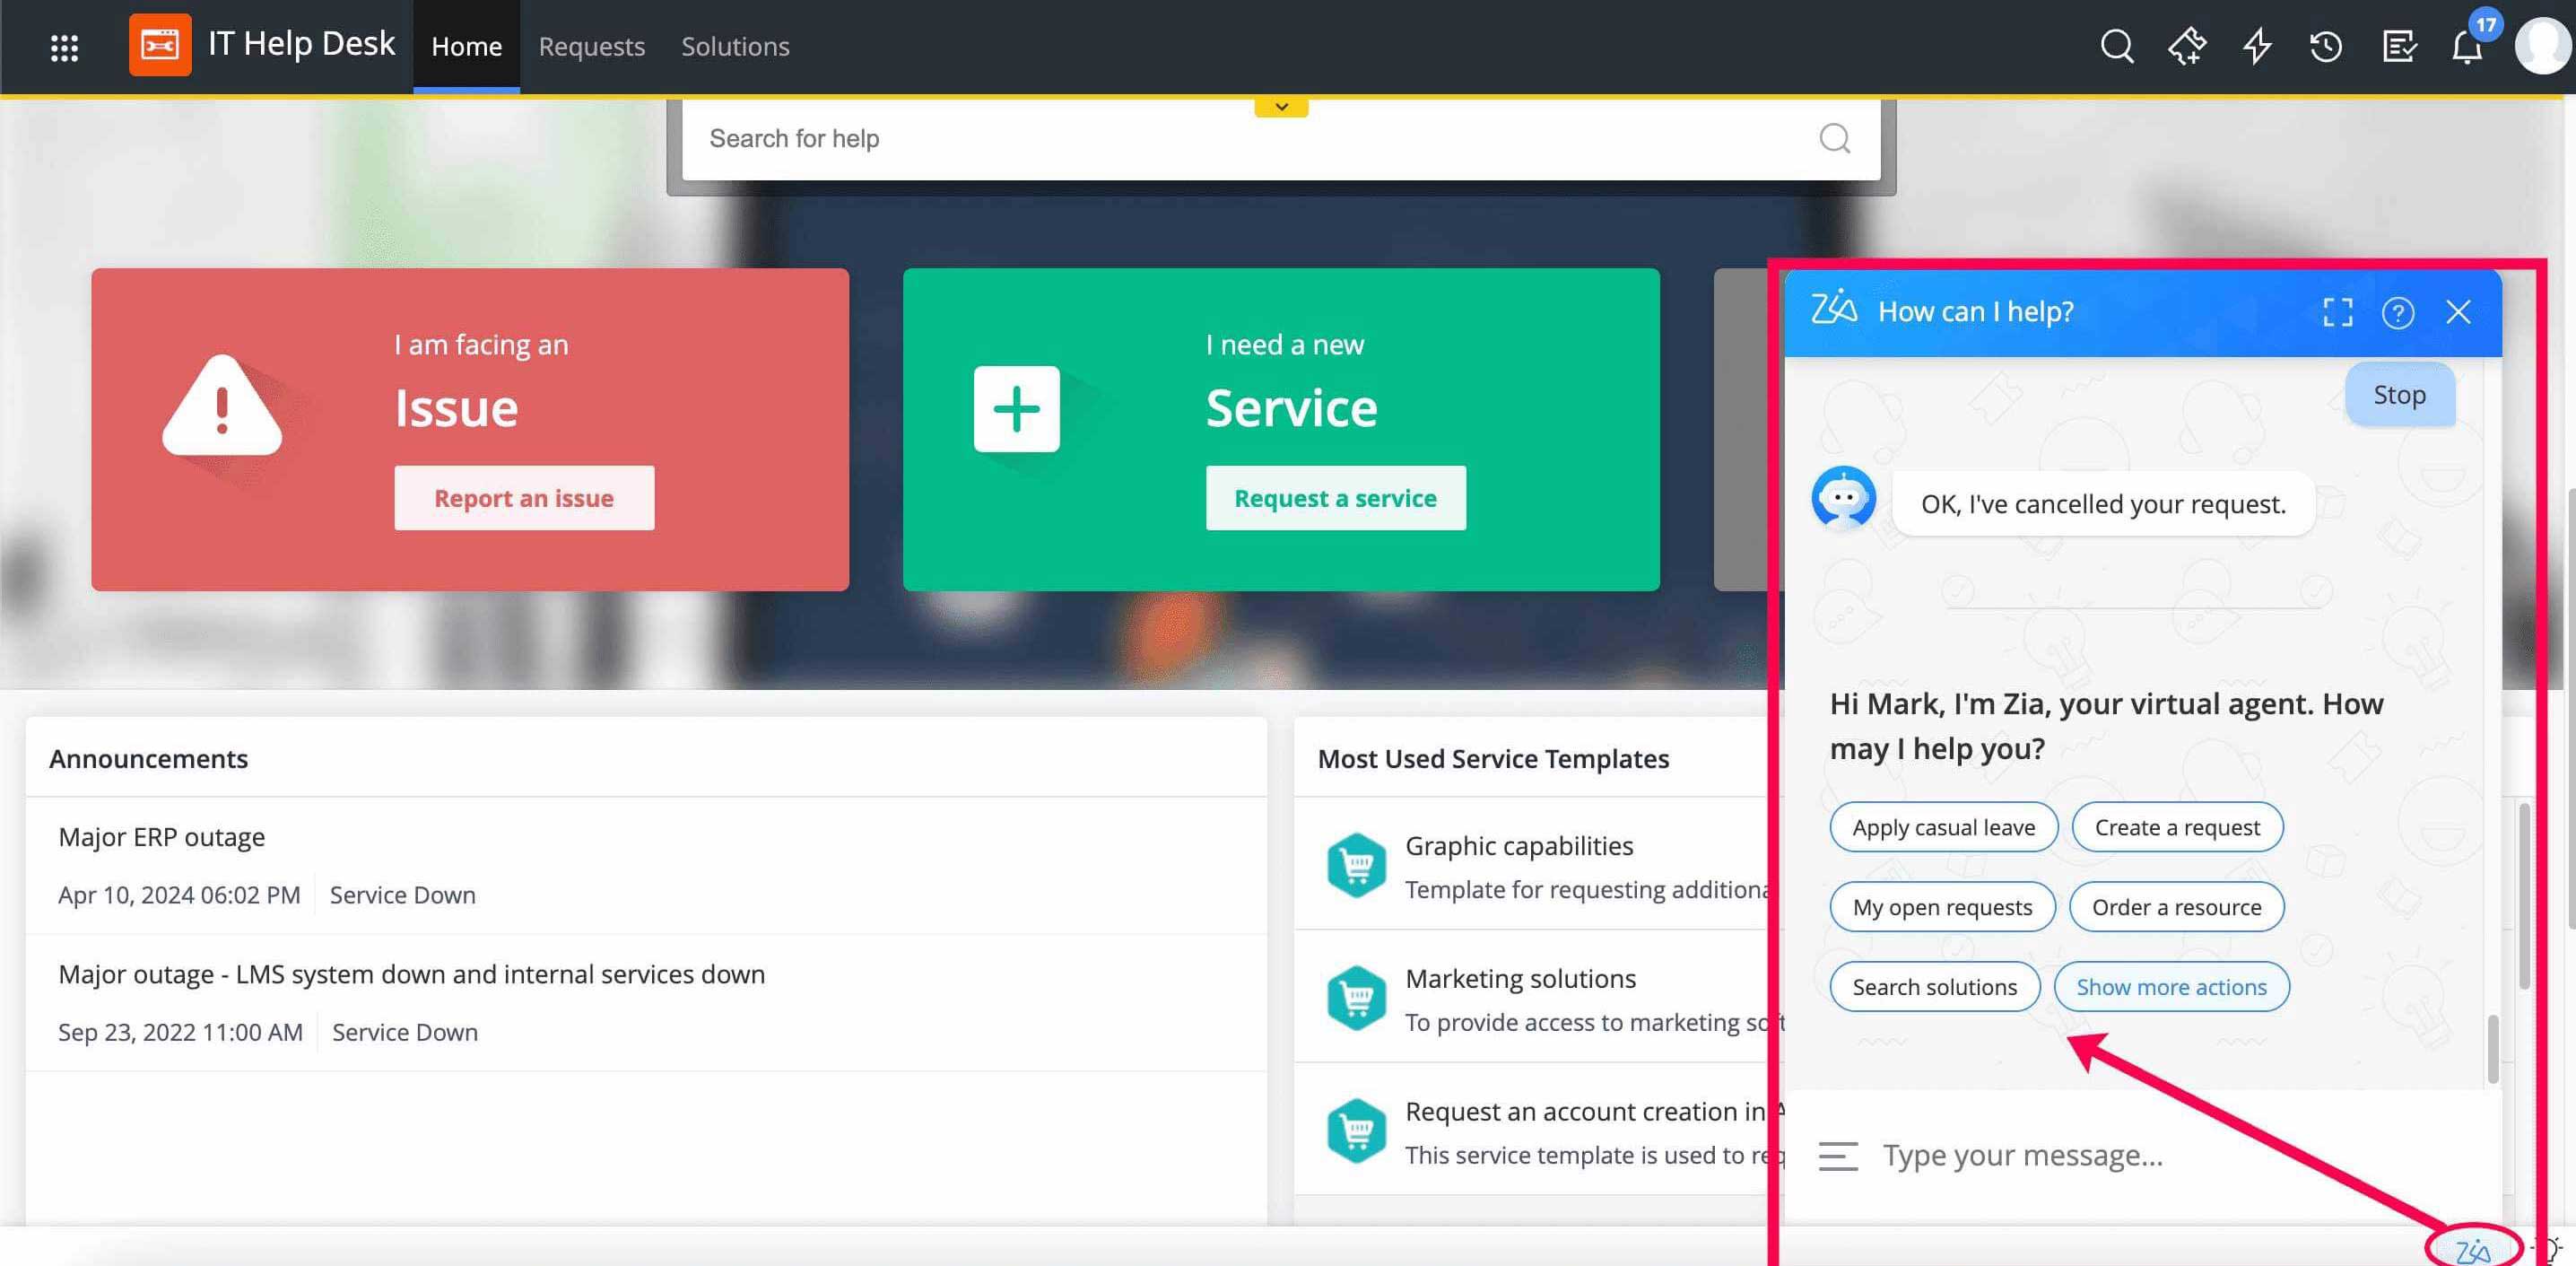Switch to the Requests tab
This screenshot has width=2576, height=1266.
pyautogui.click(x=591, y=46)
